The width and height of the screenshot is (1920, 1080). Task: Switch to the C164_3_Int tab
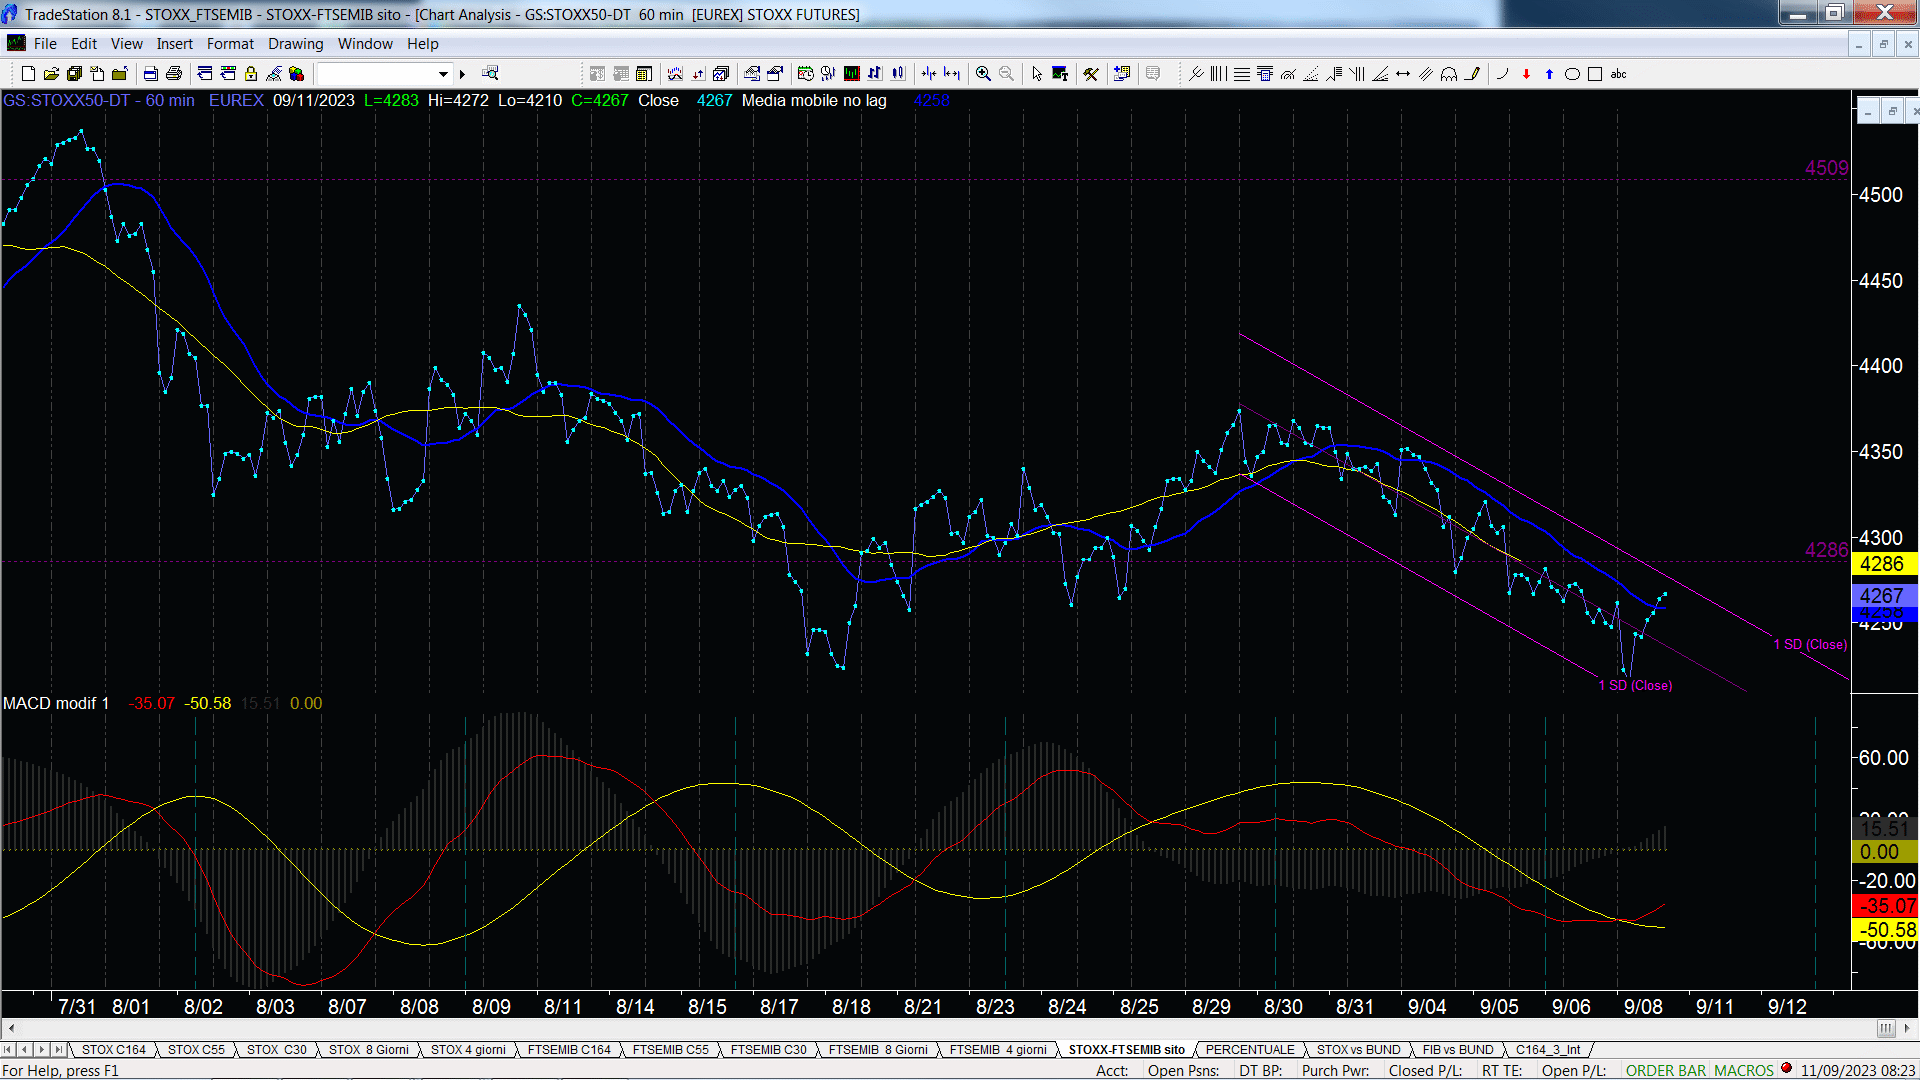point(1548,1050)
